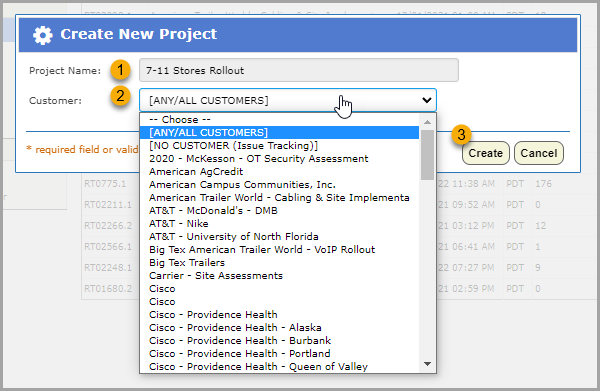Click the yellow step 1 marker
600x391 pixels.
click(121, 70)
